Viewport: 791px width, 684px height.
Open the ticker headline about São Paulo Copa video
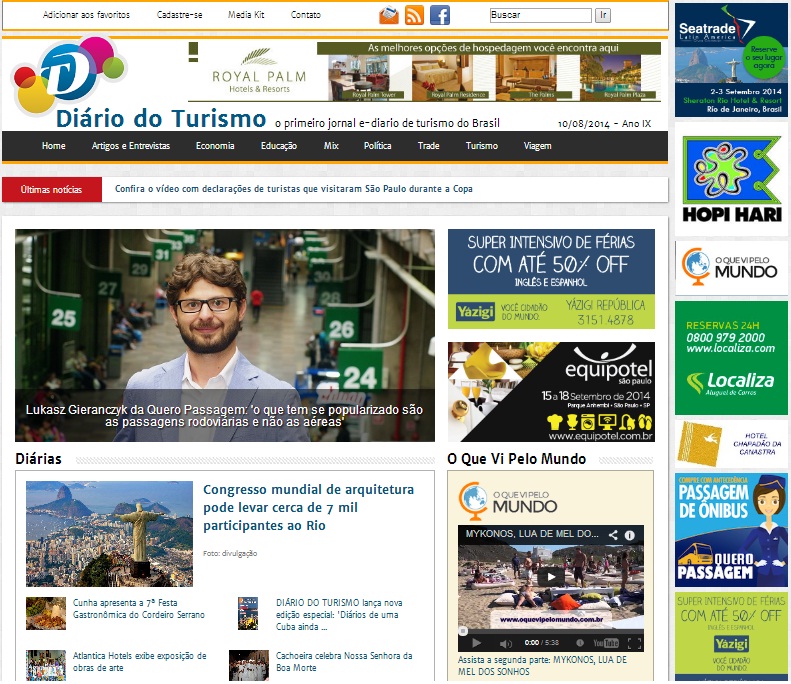294,189
